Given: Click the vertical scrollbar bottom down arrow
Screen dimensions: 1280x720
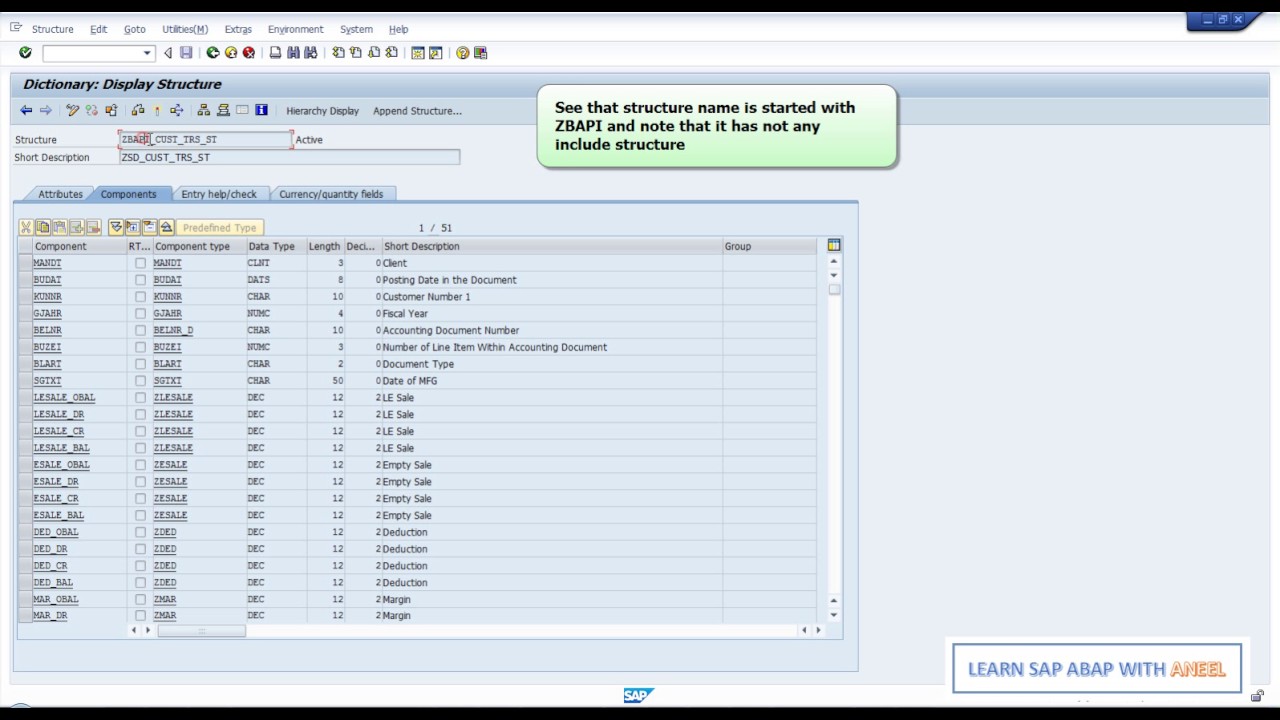Looking at the screenshot, I should (x=833, y=616).
